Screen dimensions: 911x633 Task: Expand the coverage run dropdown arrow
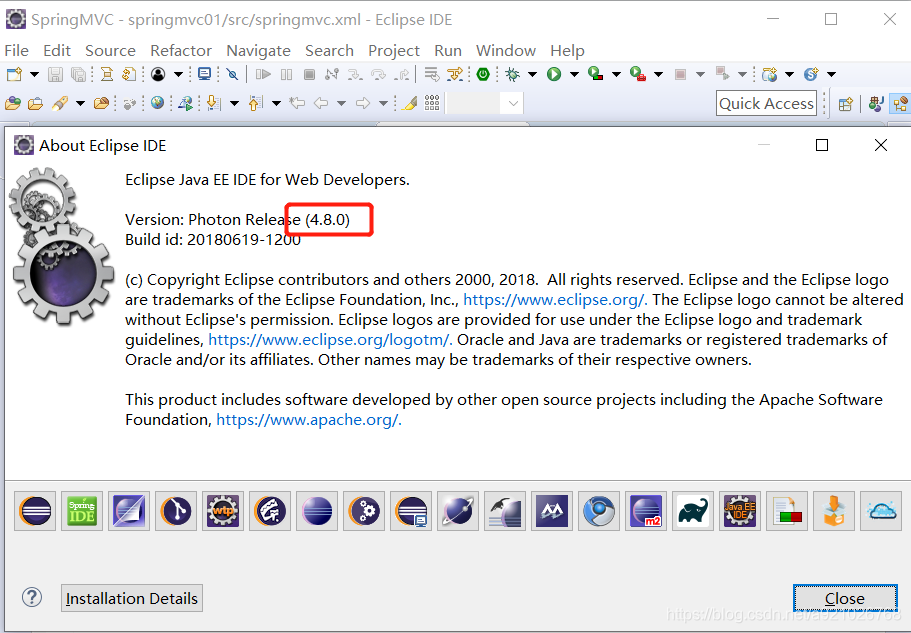tap(616, 74)
